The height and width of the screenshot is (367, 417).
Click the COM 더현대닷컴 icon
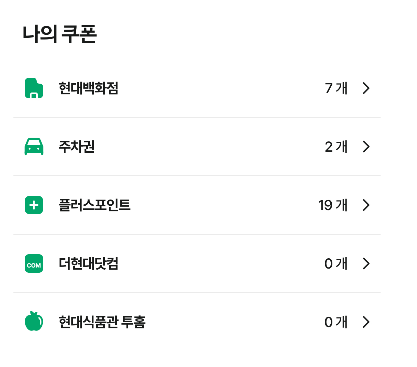tap(34, 263)
